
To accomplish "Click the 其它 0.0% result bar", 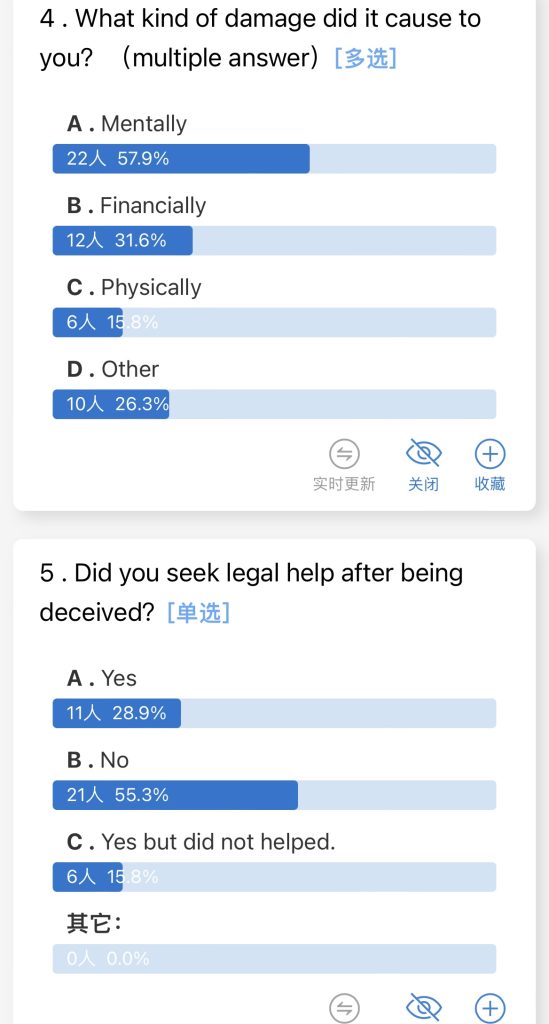I will (x=274, y=959).
